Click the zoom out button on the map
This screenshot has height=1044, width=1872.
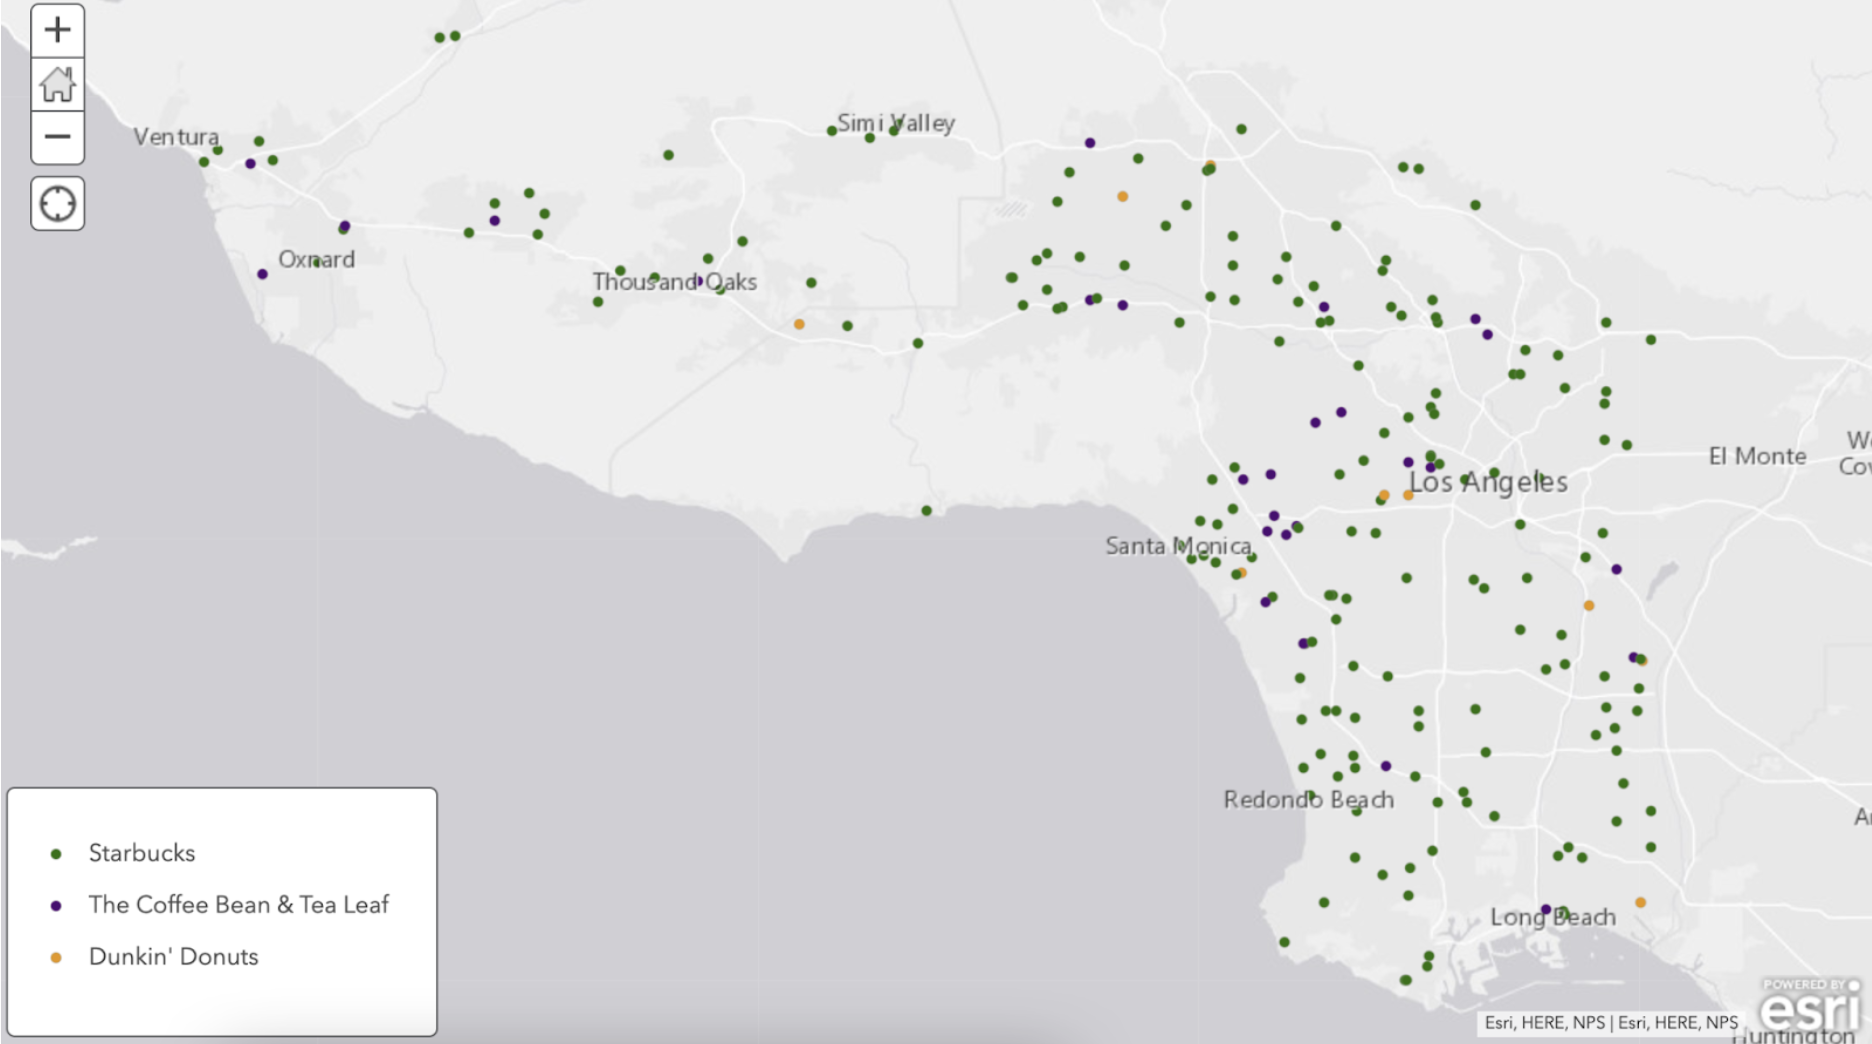click(x=57, y=134)
